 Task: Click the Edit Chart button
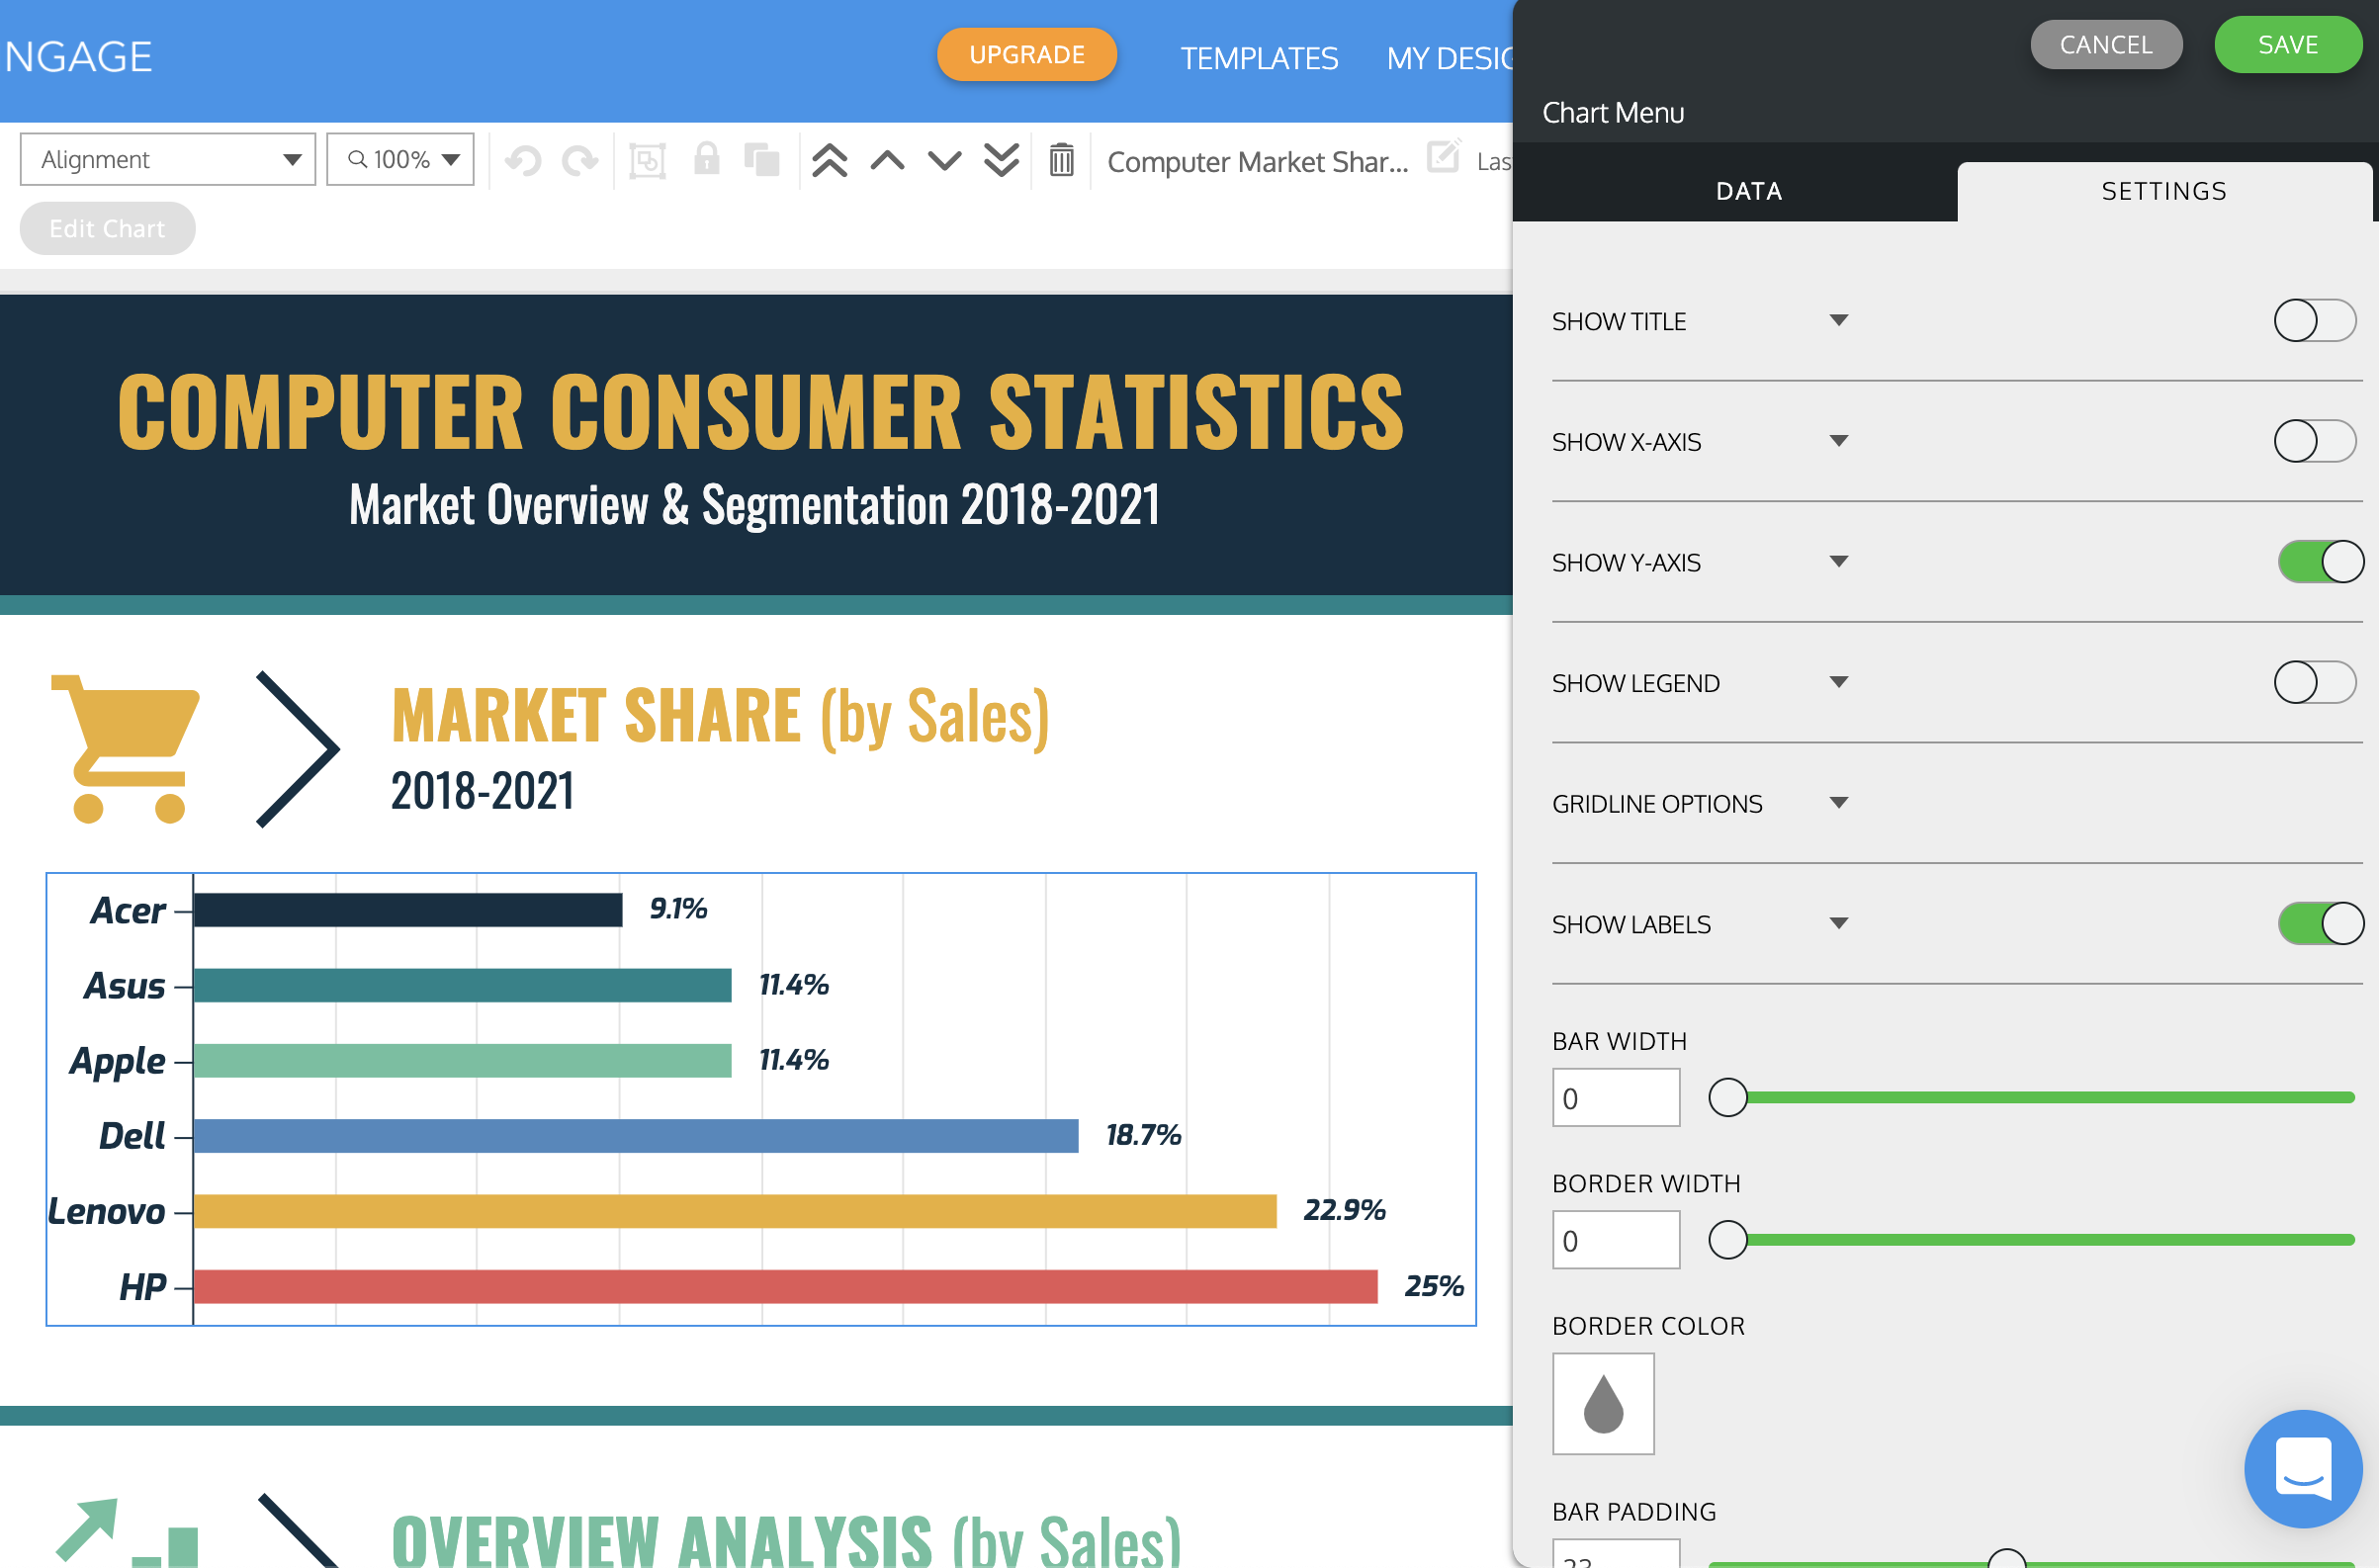(x=107, y=229)
